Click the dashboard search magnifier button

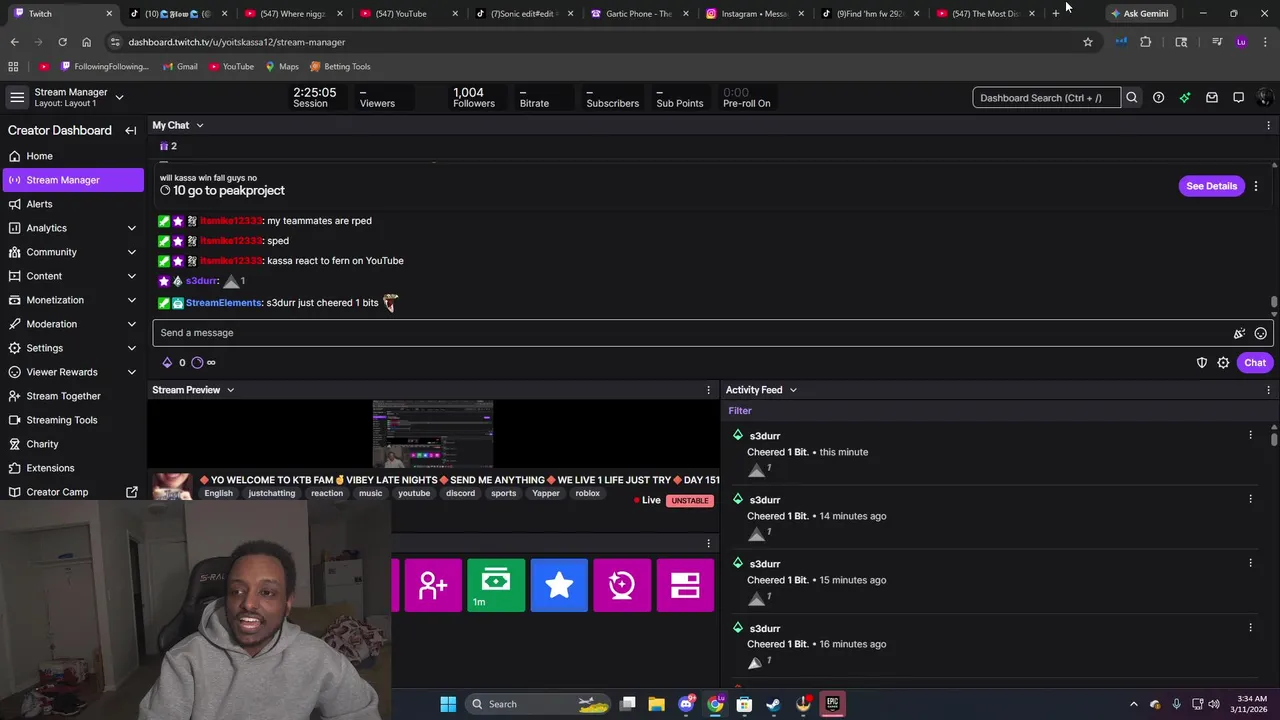point(1132,98)
